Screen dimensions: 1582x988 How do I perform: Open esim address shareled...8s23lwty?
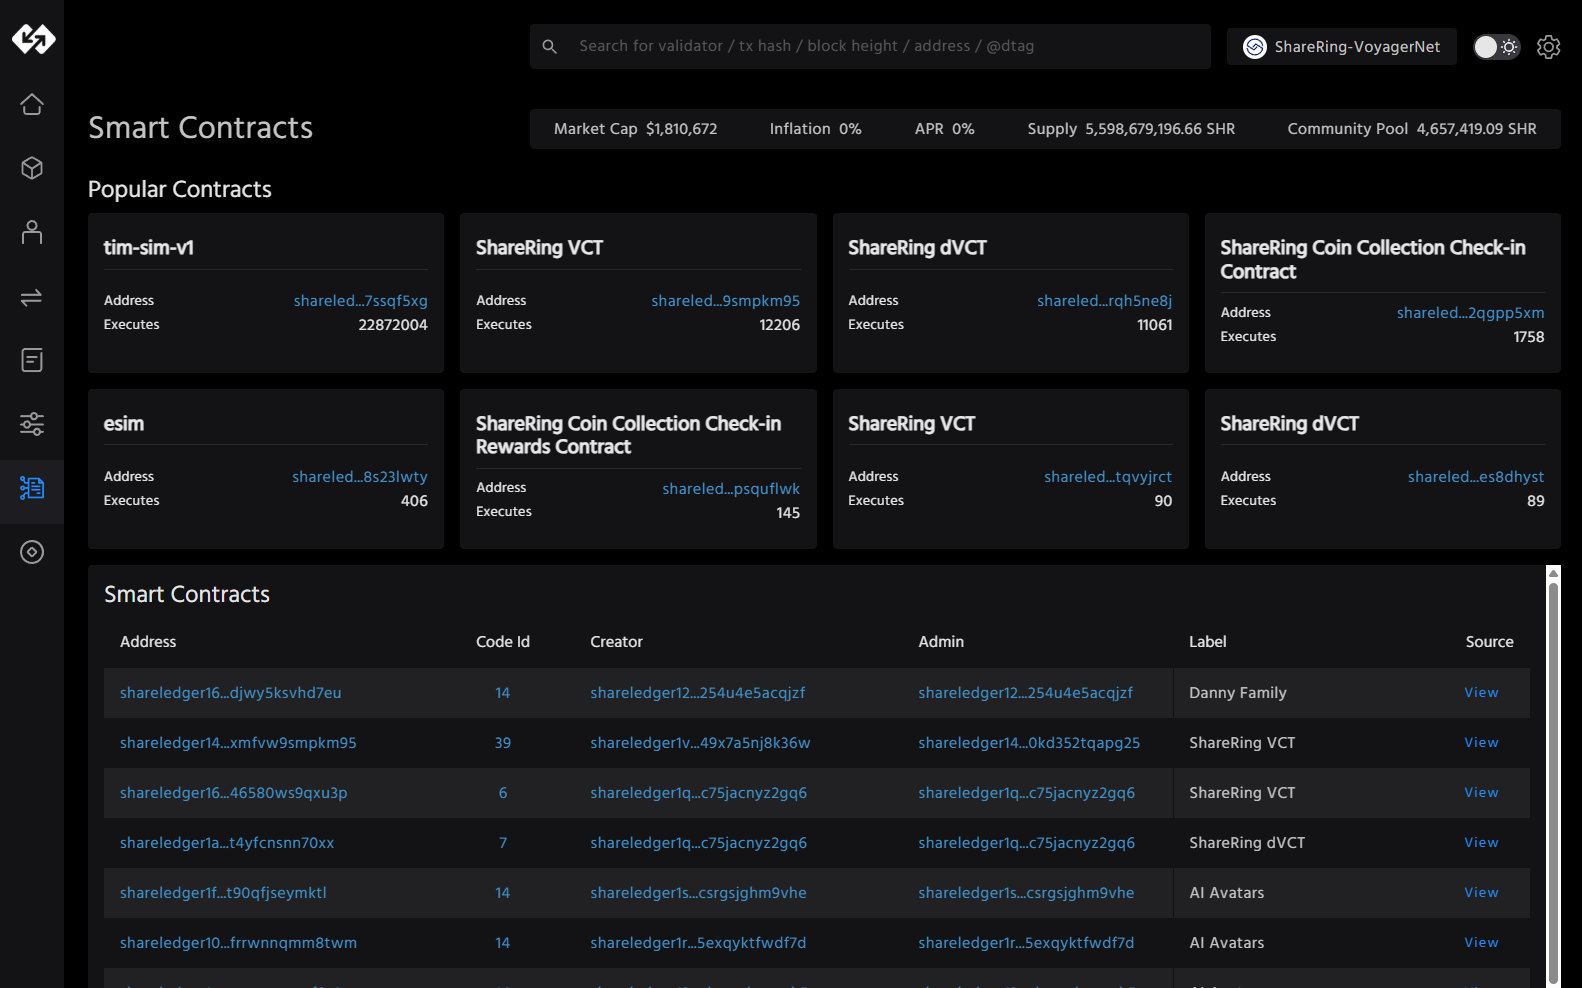(360, 477)
